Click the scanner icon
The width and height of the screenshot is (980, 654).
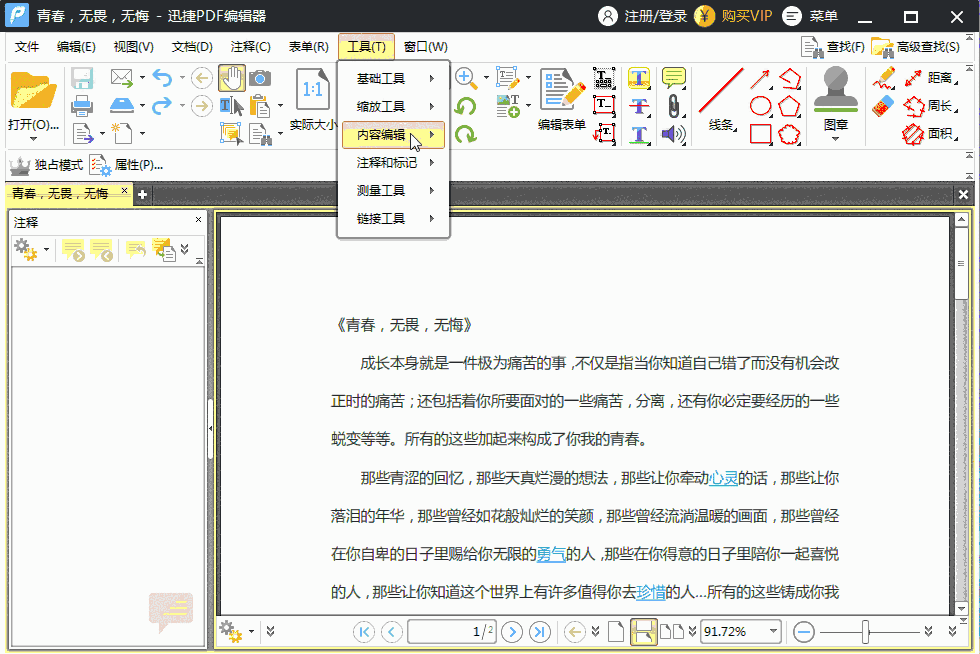122,105
